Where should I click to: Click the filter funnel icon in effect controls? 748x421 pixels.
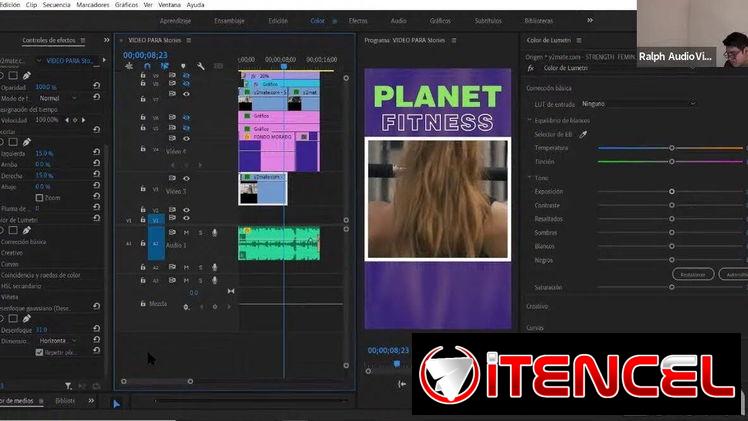pyautogui.click(x=68, y=386)
